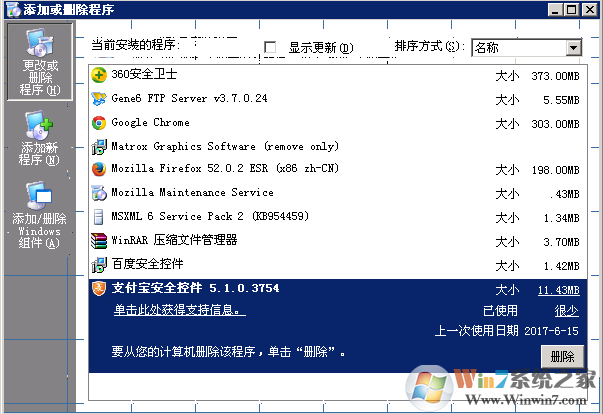Click the 1.34MB size value
The width and height of the screenshot is (603, 414).
(561, 218)
